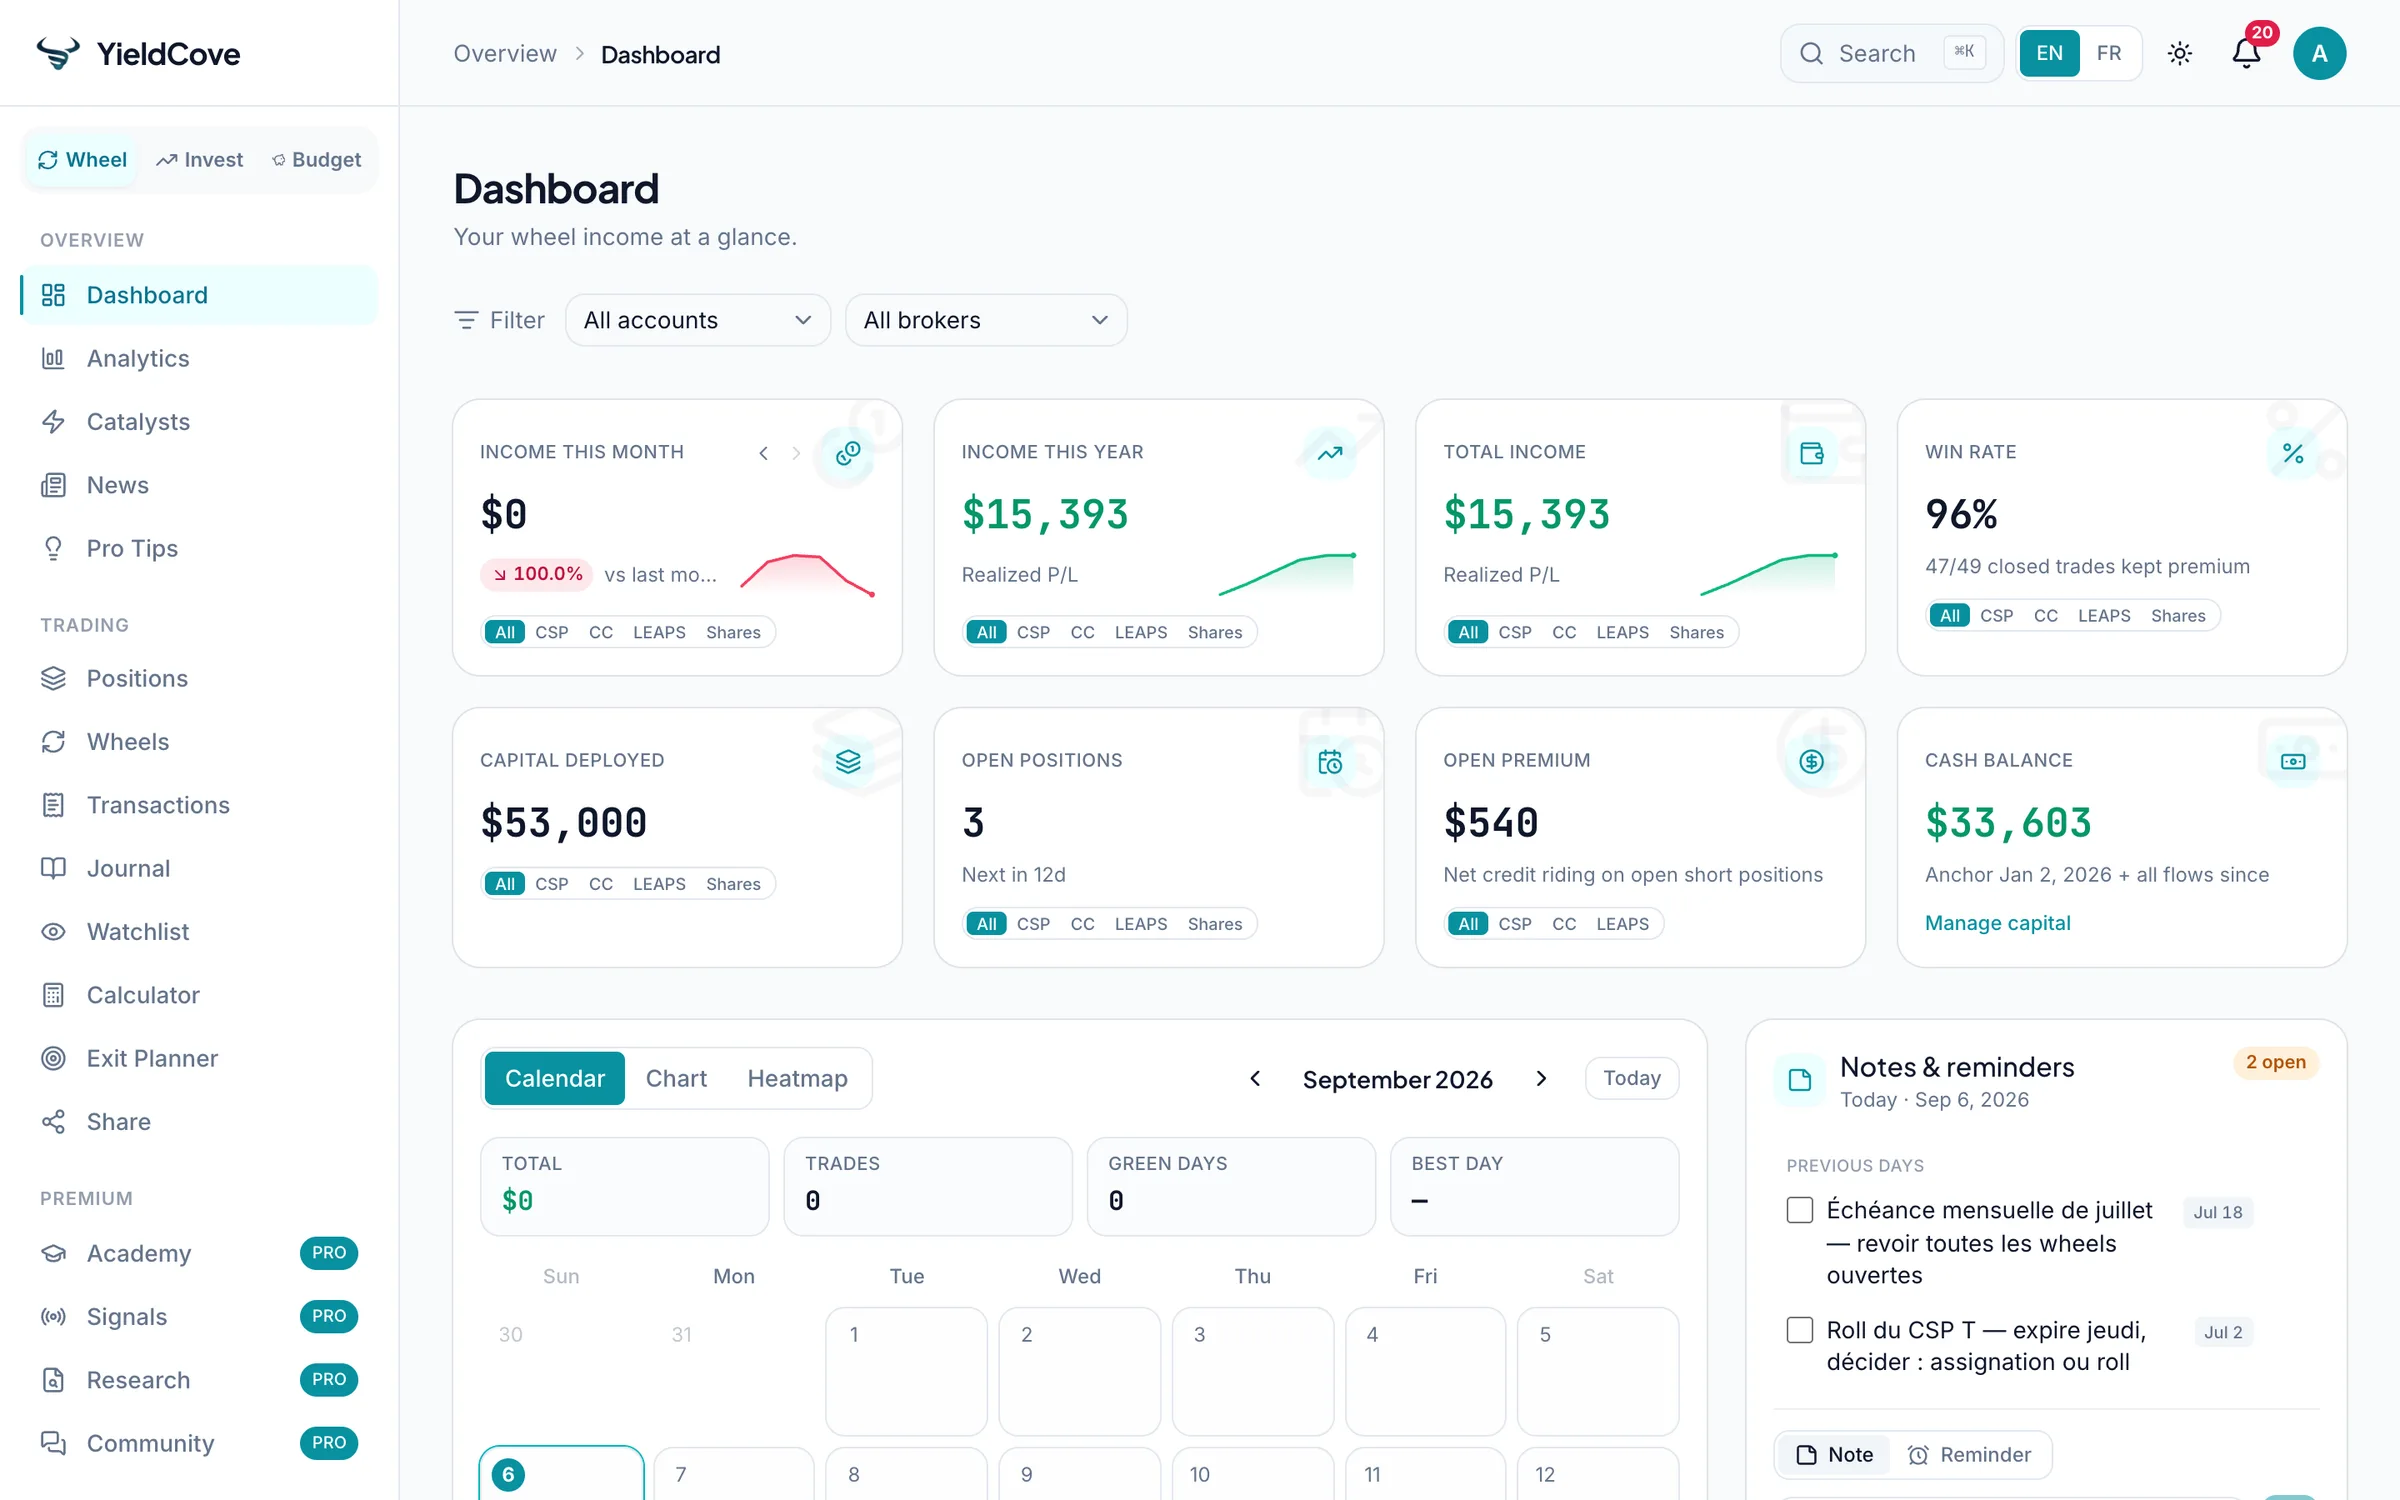Select CSP filter on Income This Month card
The height and width of the screenshot is (1500, 2400).
[x=551, y=632]
